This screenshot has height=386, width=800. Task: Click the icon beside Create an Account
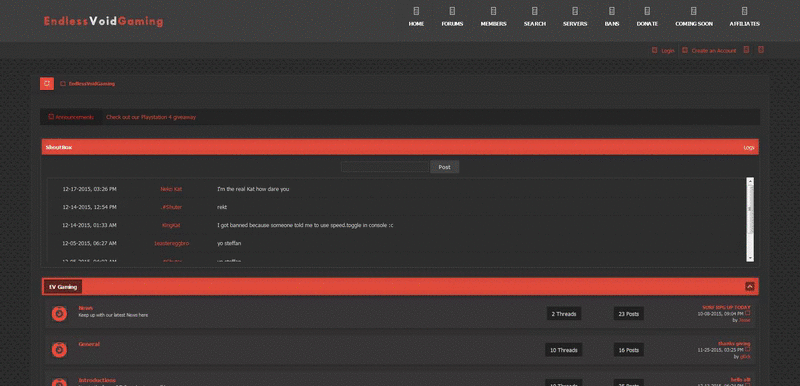point(685,50)
